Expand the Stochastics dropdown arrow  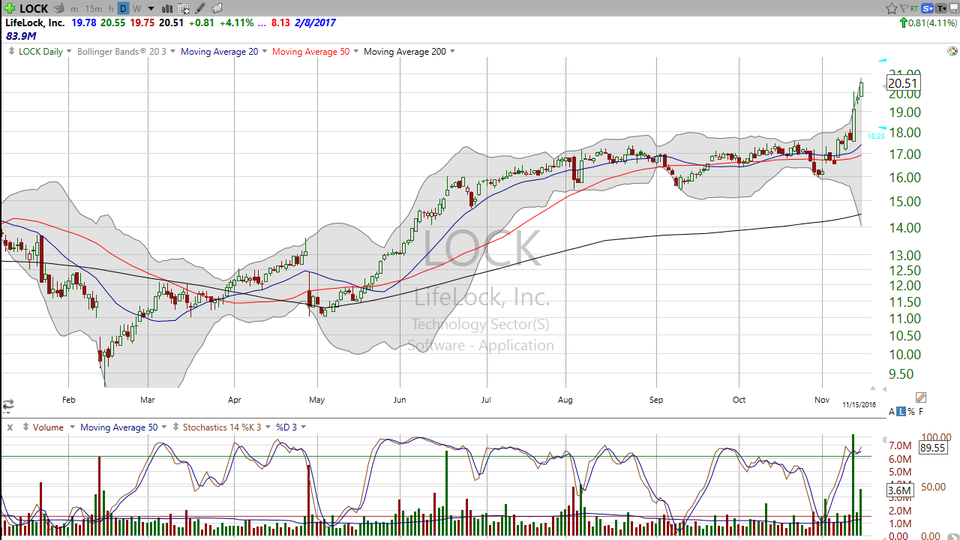(268, 427)
